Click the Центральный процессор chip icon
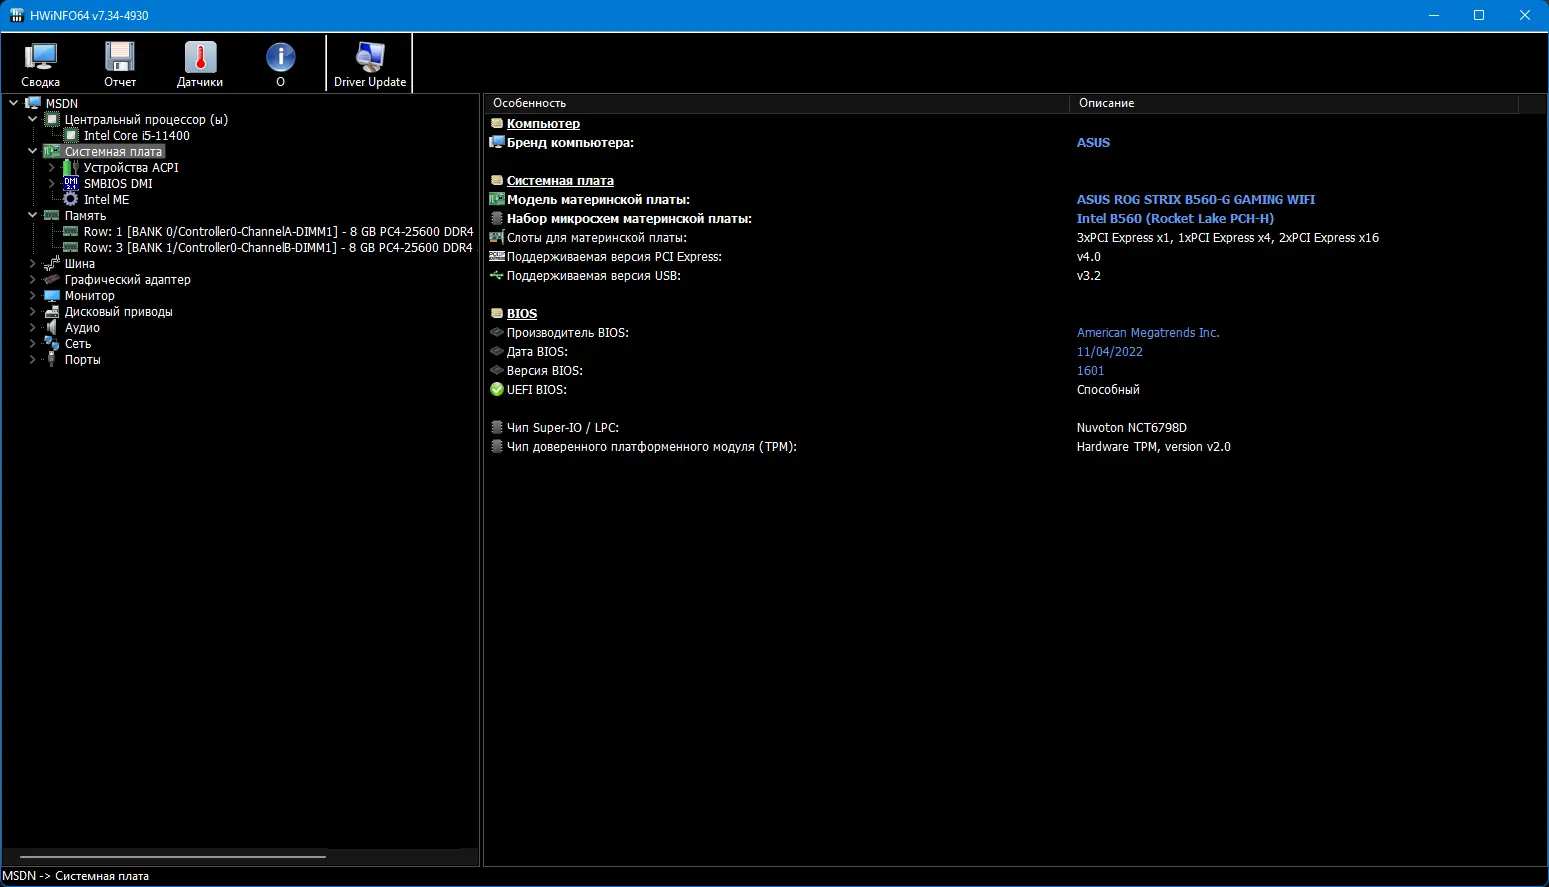 coord(52,119)
